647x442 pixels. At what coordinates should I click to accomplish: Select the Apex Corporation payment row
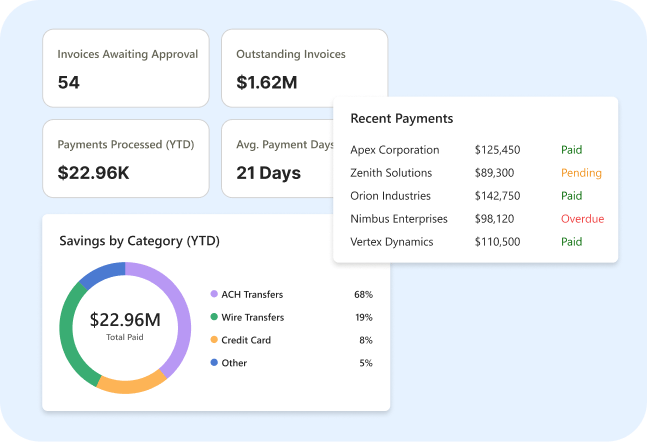point(475,150)
